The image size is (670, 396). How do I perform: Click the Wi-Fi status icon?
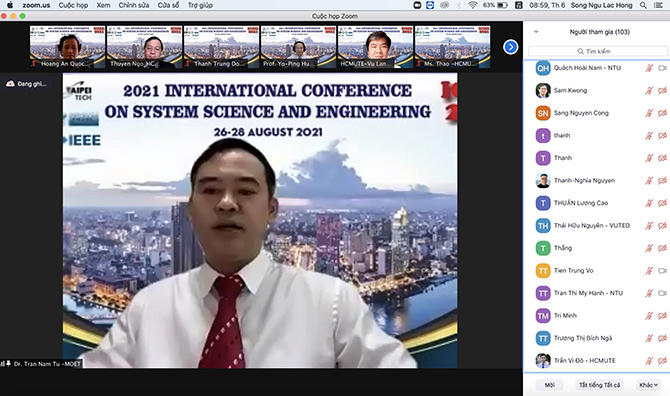pos(473,5)
